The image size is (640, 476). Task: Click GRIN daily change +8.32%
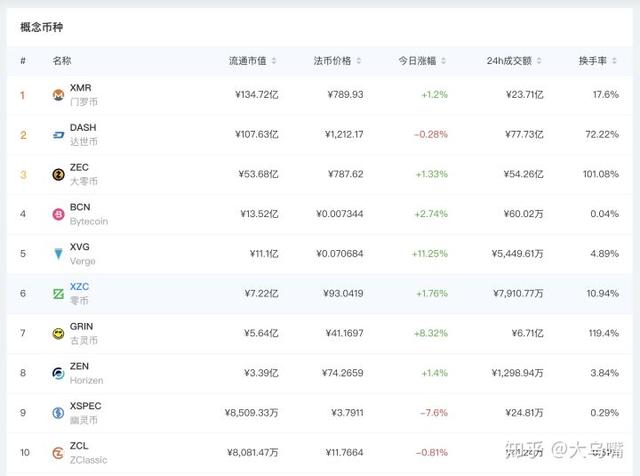pos(431,333)
